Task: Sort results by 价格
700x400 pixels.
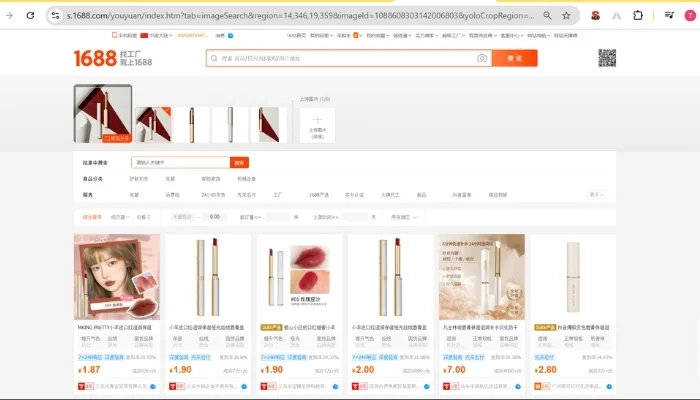Action: click(x=143, y=217)
